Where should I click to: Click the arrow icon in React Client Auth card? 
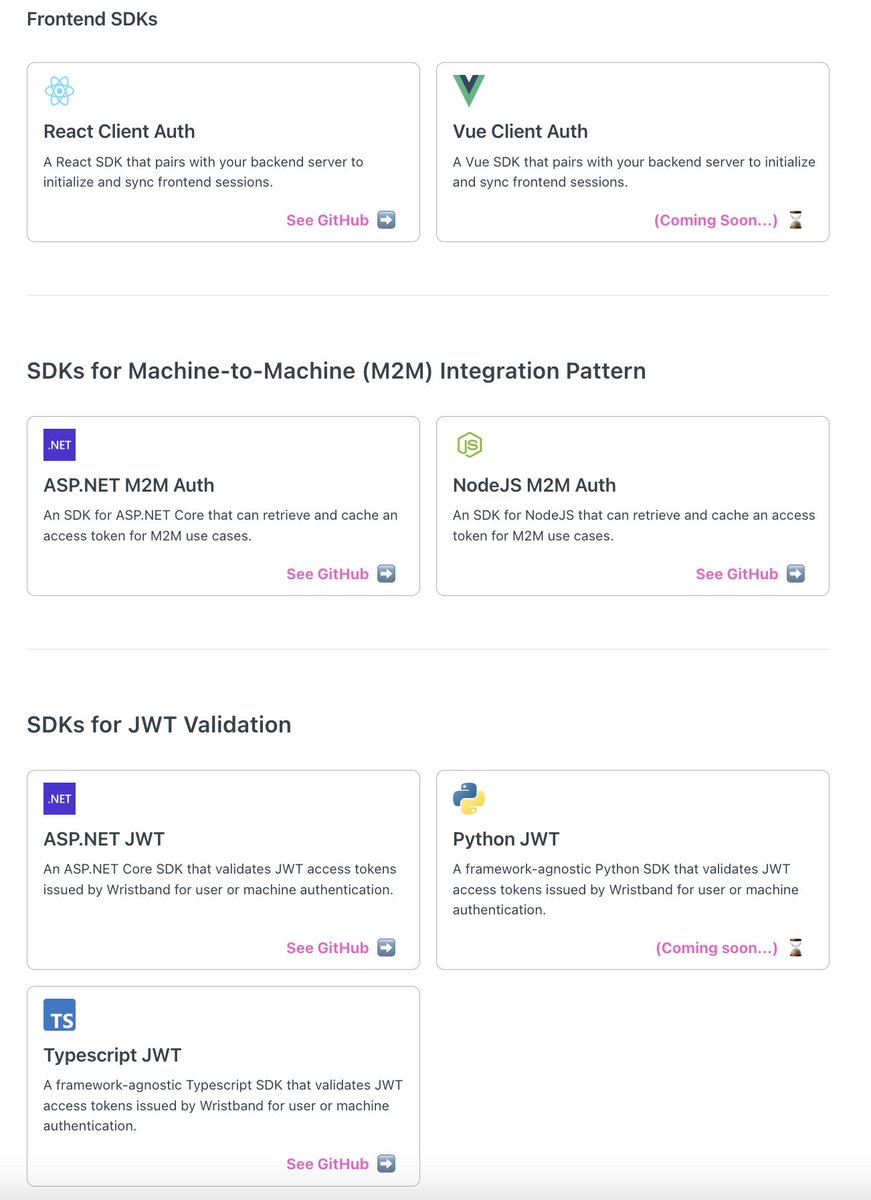click(386, 220)
